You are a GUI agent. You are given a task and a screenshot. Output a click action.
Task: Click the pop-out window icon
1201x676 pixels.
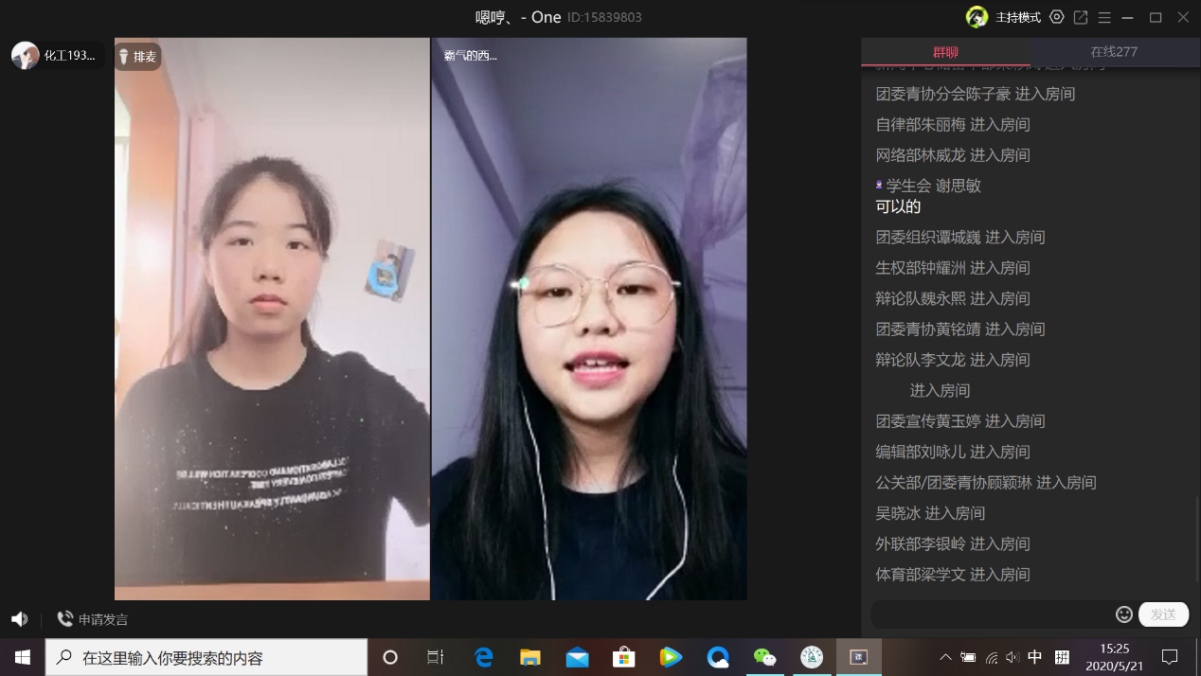pyautogui.click(x=1081, y=17)
